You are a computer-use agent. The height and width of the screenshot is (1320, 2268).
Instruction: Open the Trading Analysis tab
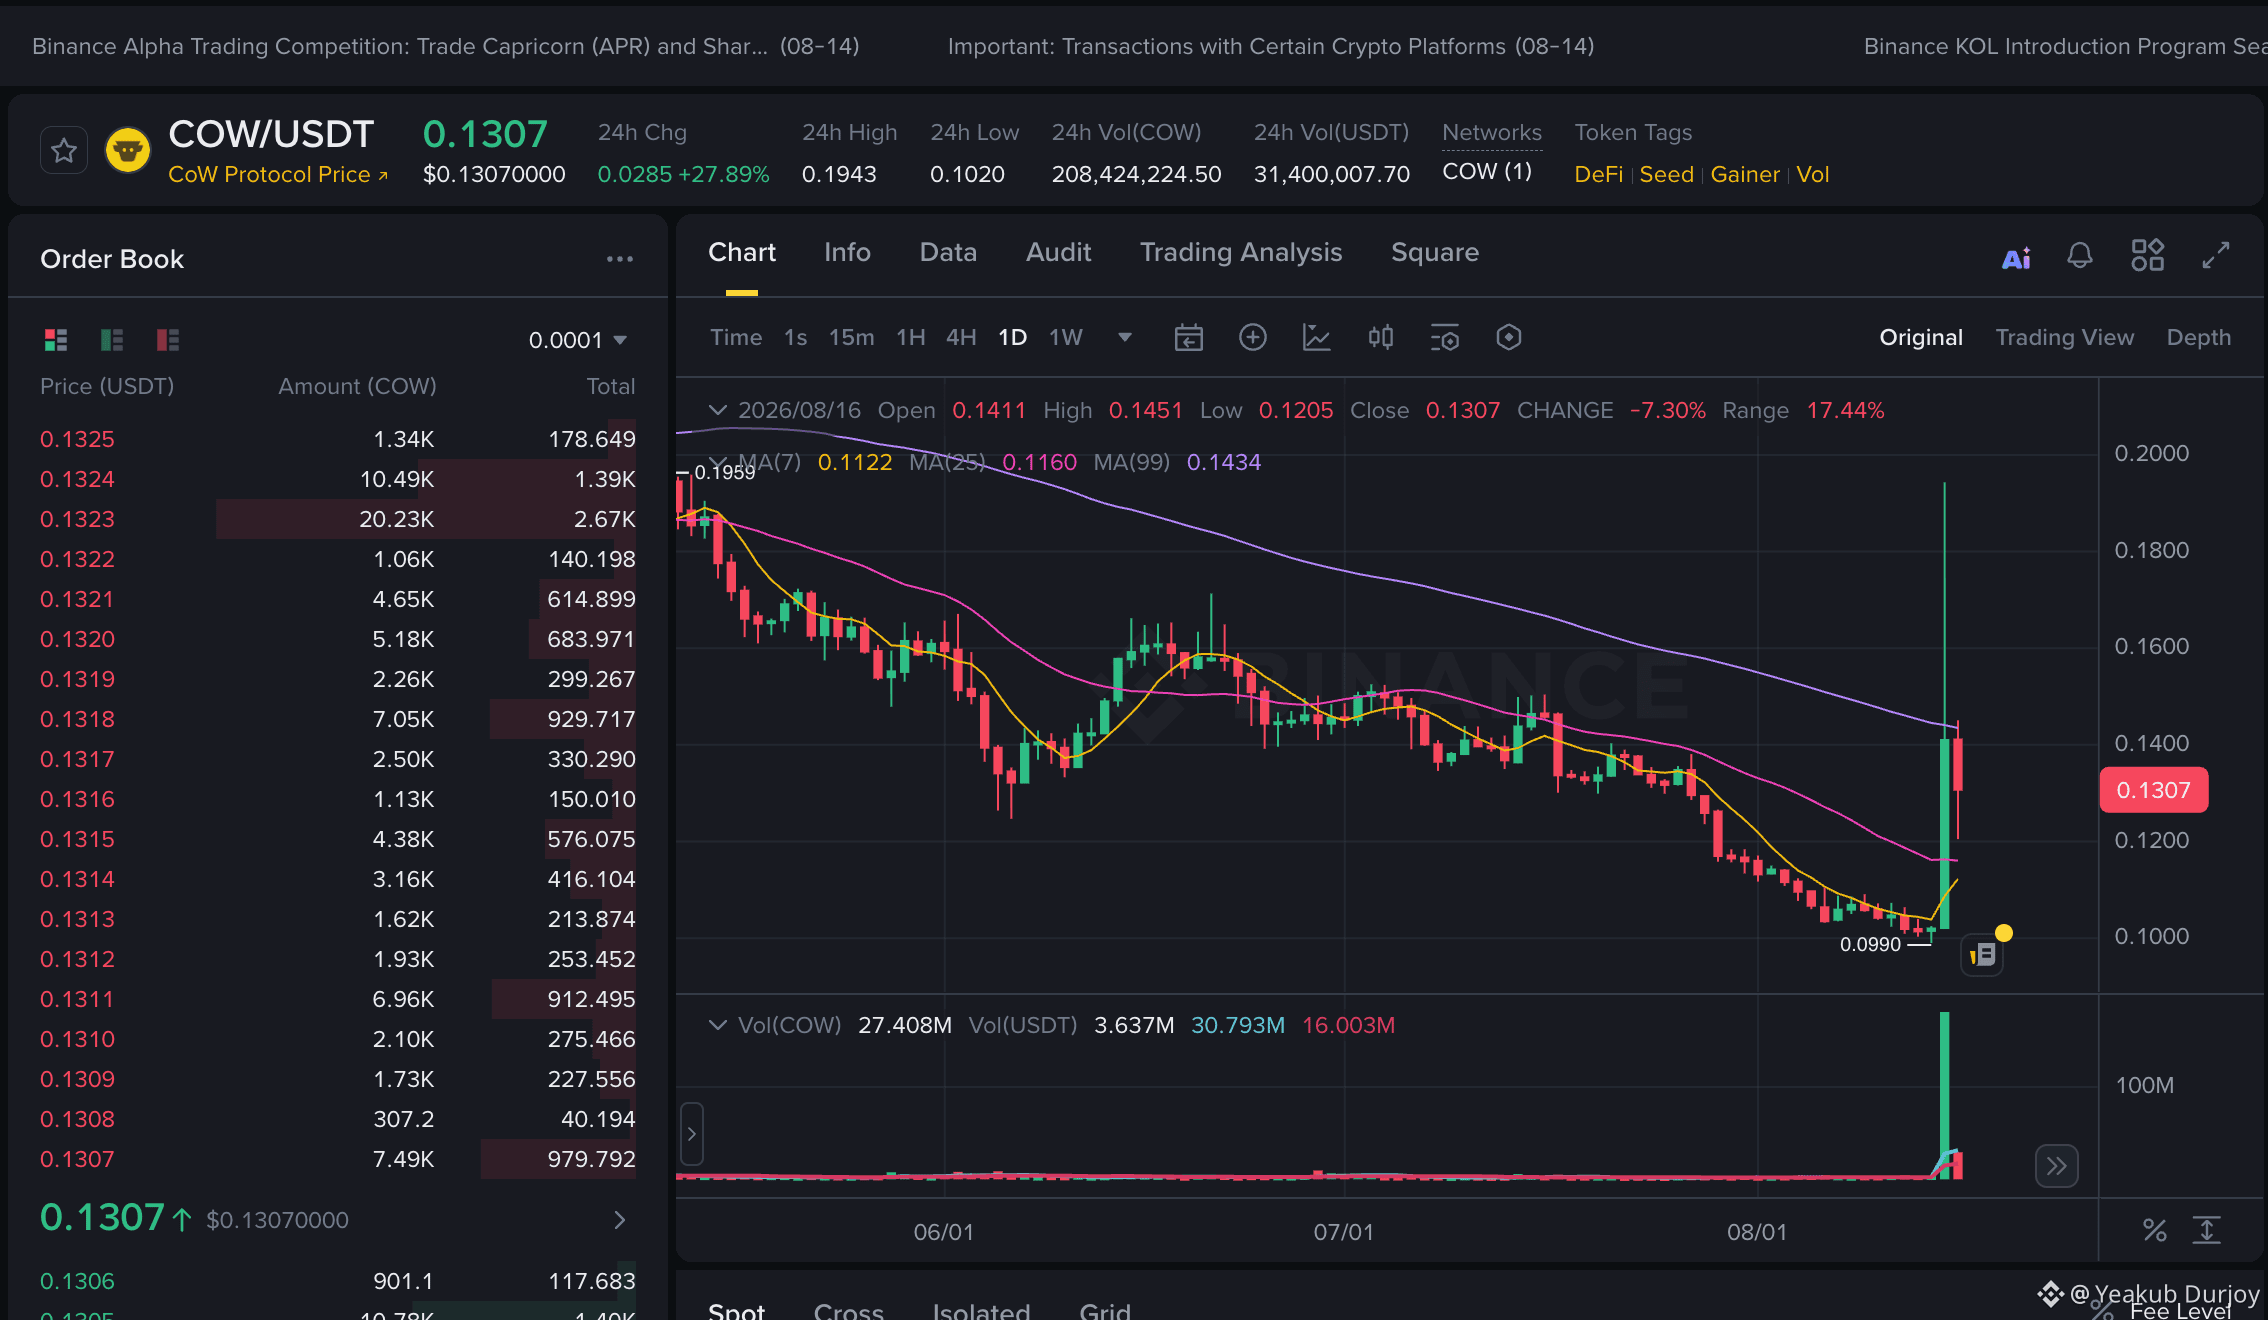pos(1241,252)
